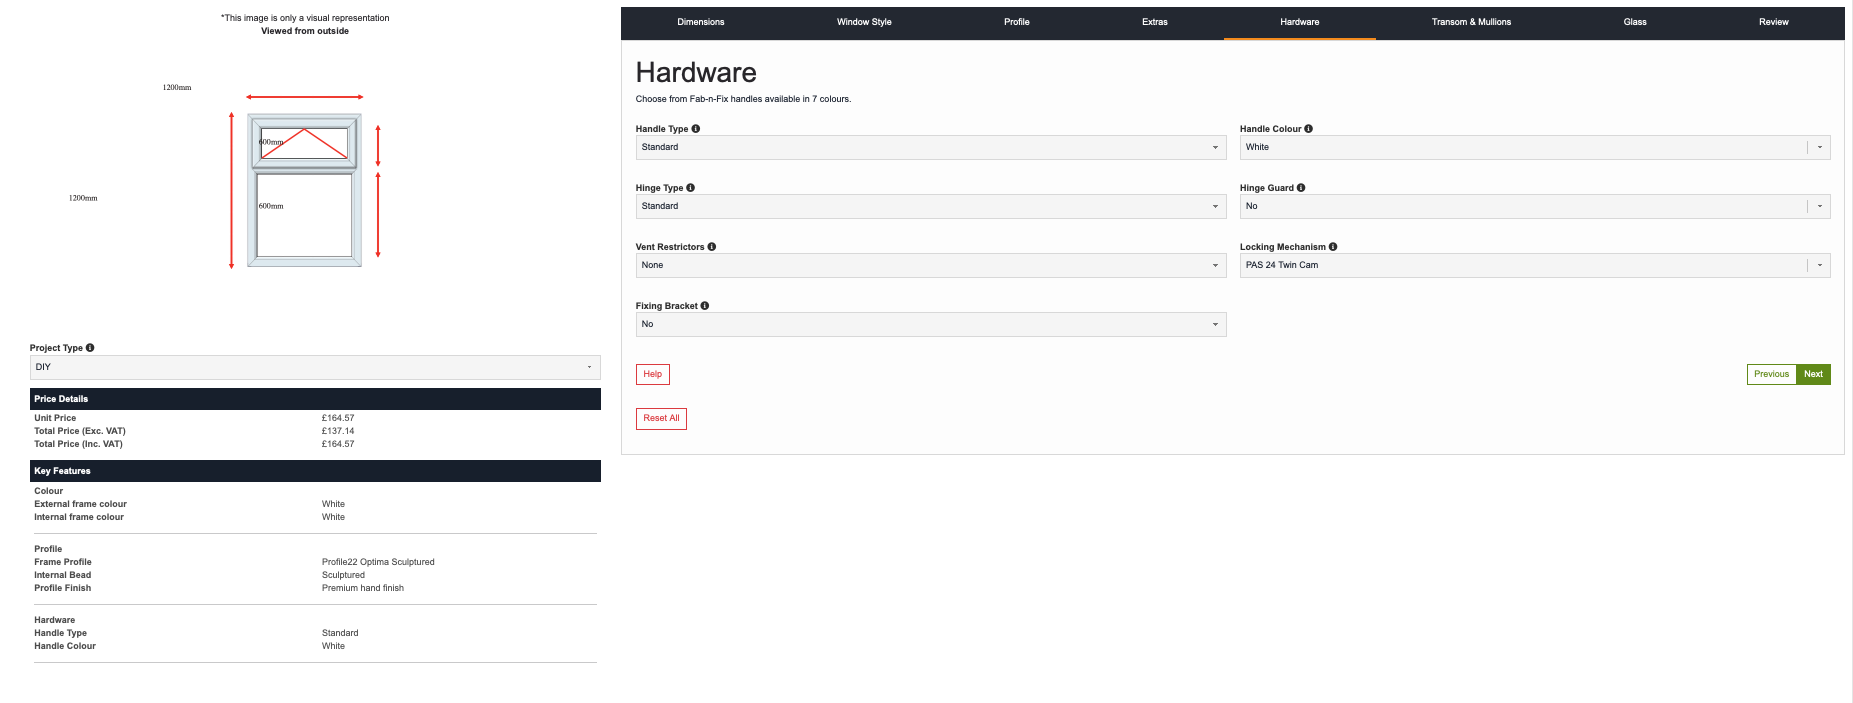Open the Handle Type dropdown
The height and width of the screenshot is (703, 1853).
click(930, 148)
